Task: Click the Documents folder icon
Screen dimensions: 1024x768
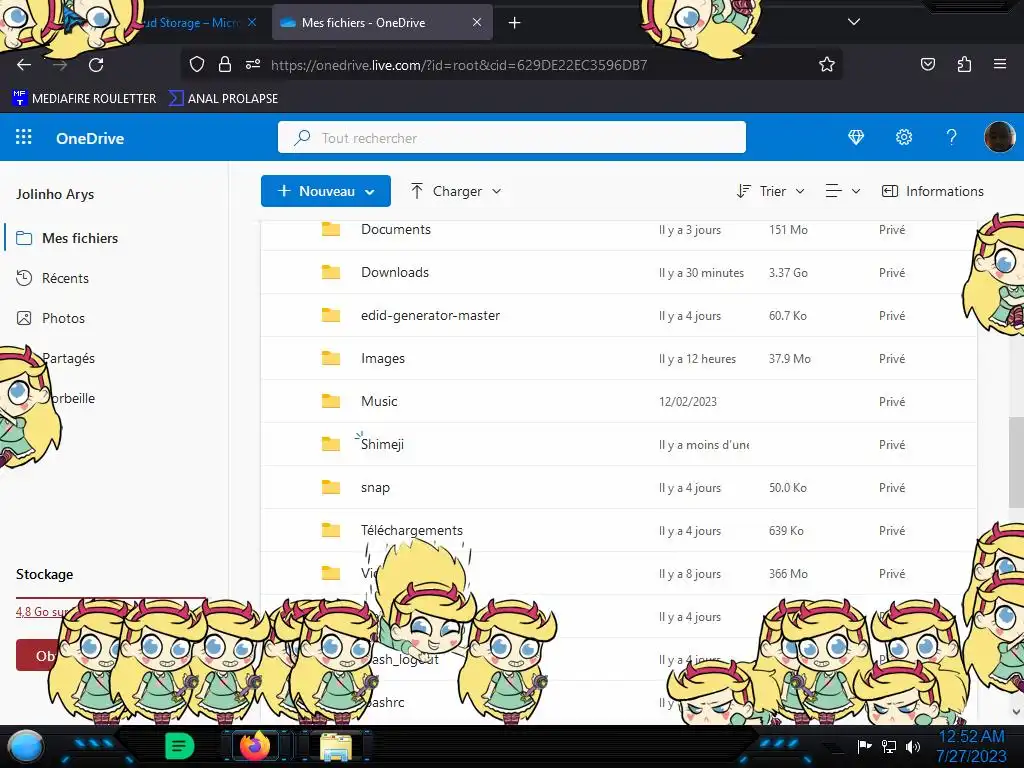Action: [x=331, y=229]
